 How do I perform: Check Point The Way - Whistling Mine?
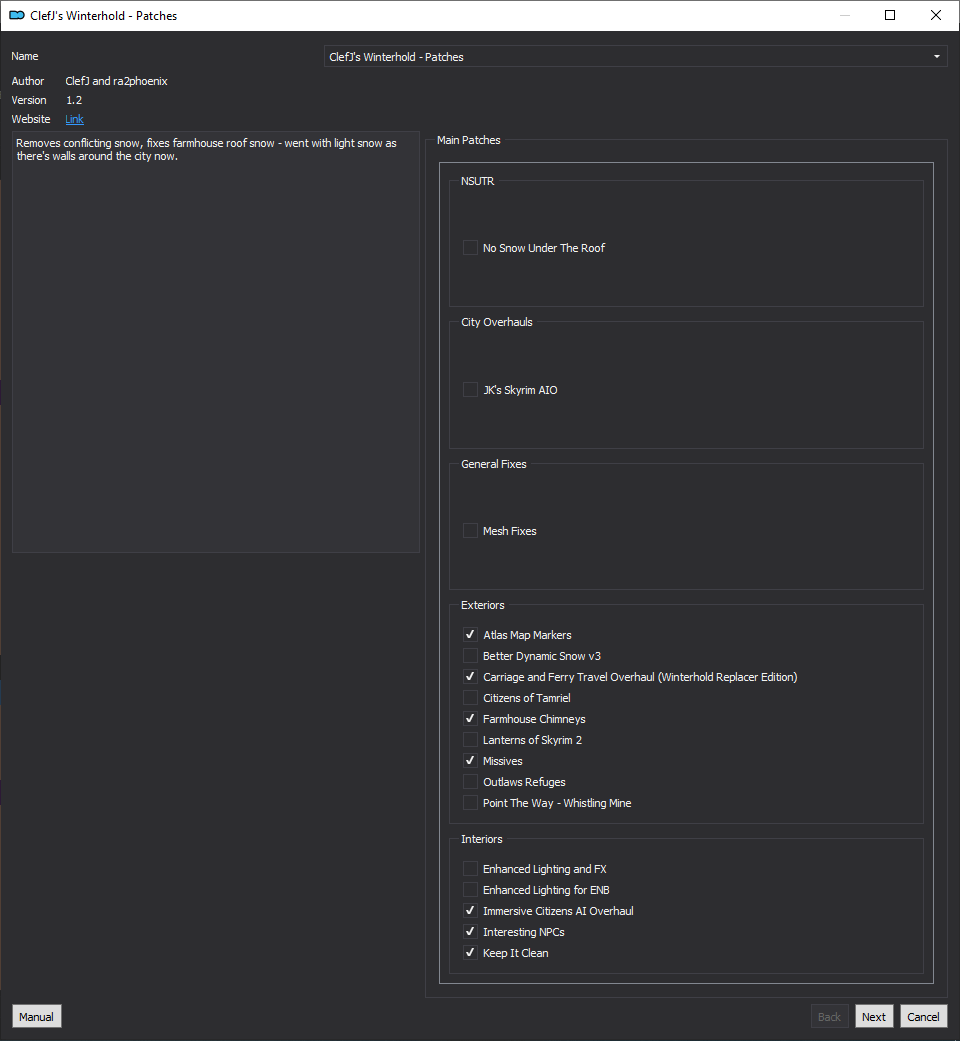(x=470, y=803)
